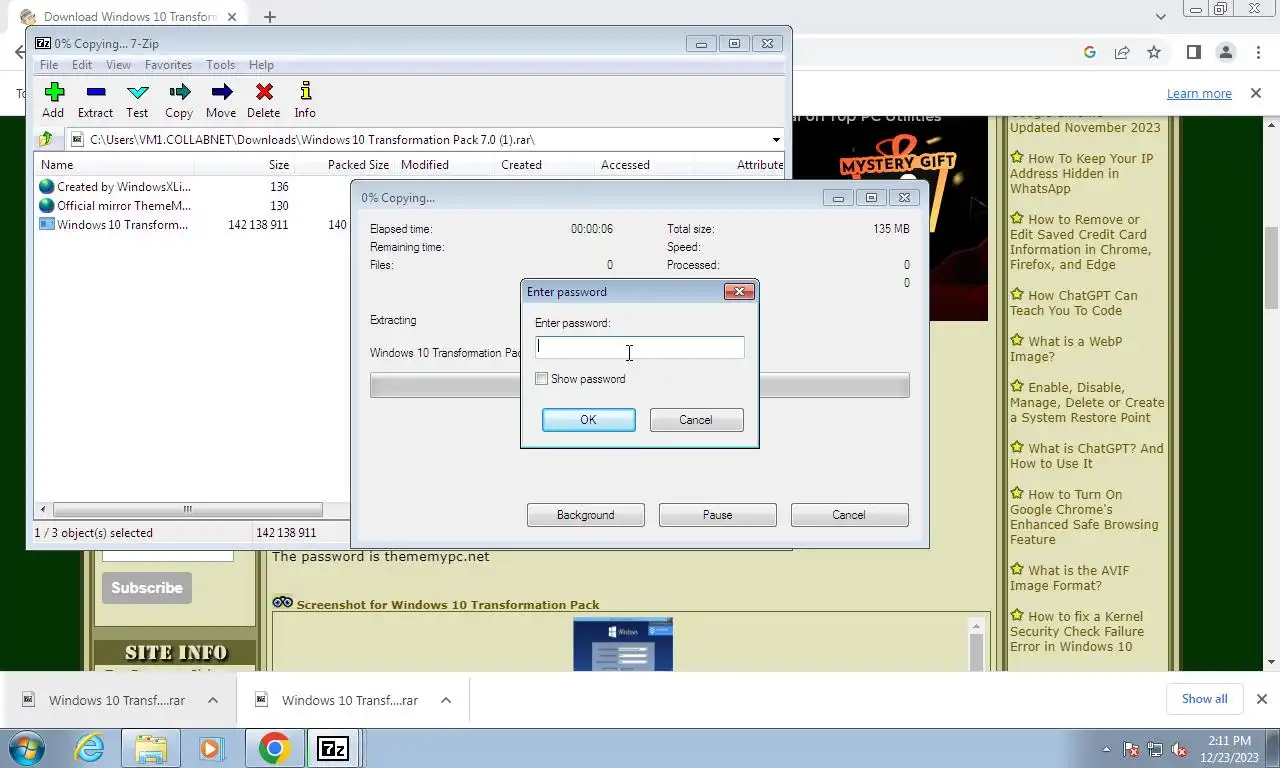Open Windows Explorer from taskbar
Screen dimensions: 1280x768
pos(151,748)
